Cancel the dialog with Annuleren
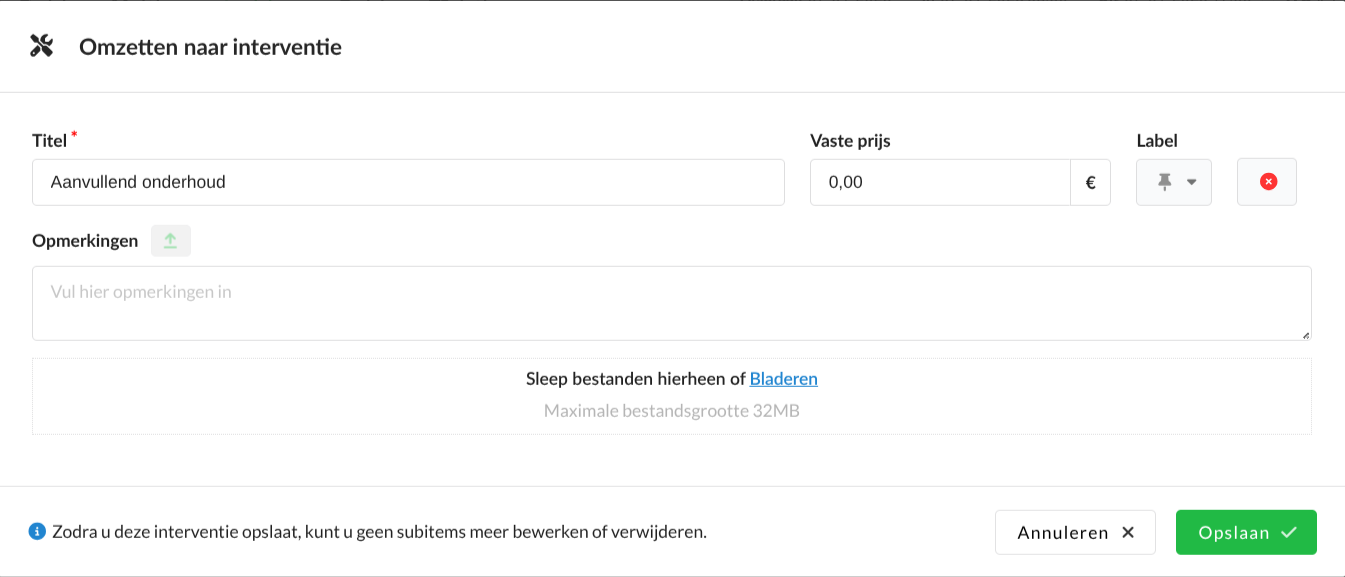 point(1074,532)
